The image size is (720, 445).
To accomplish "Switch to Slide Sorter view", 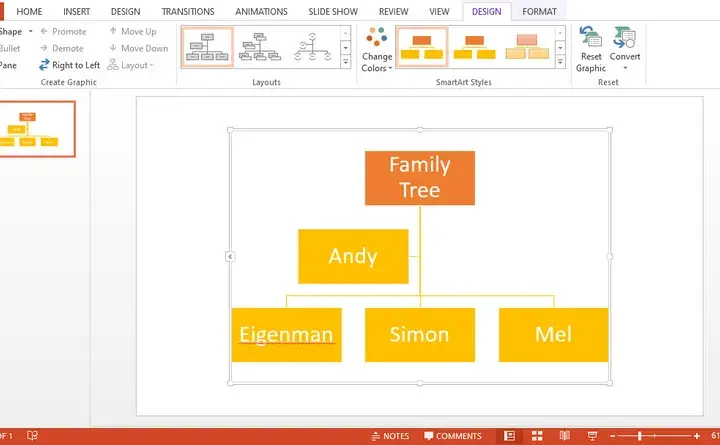I will 537,436.
